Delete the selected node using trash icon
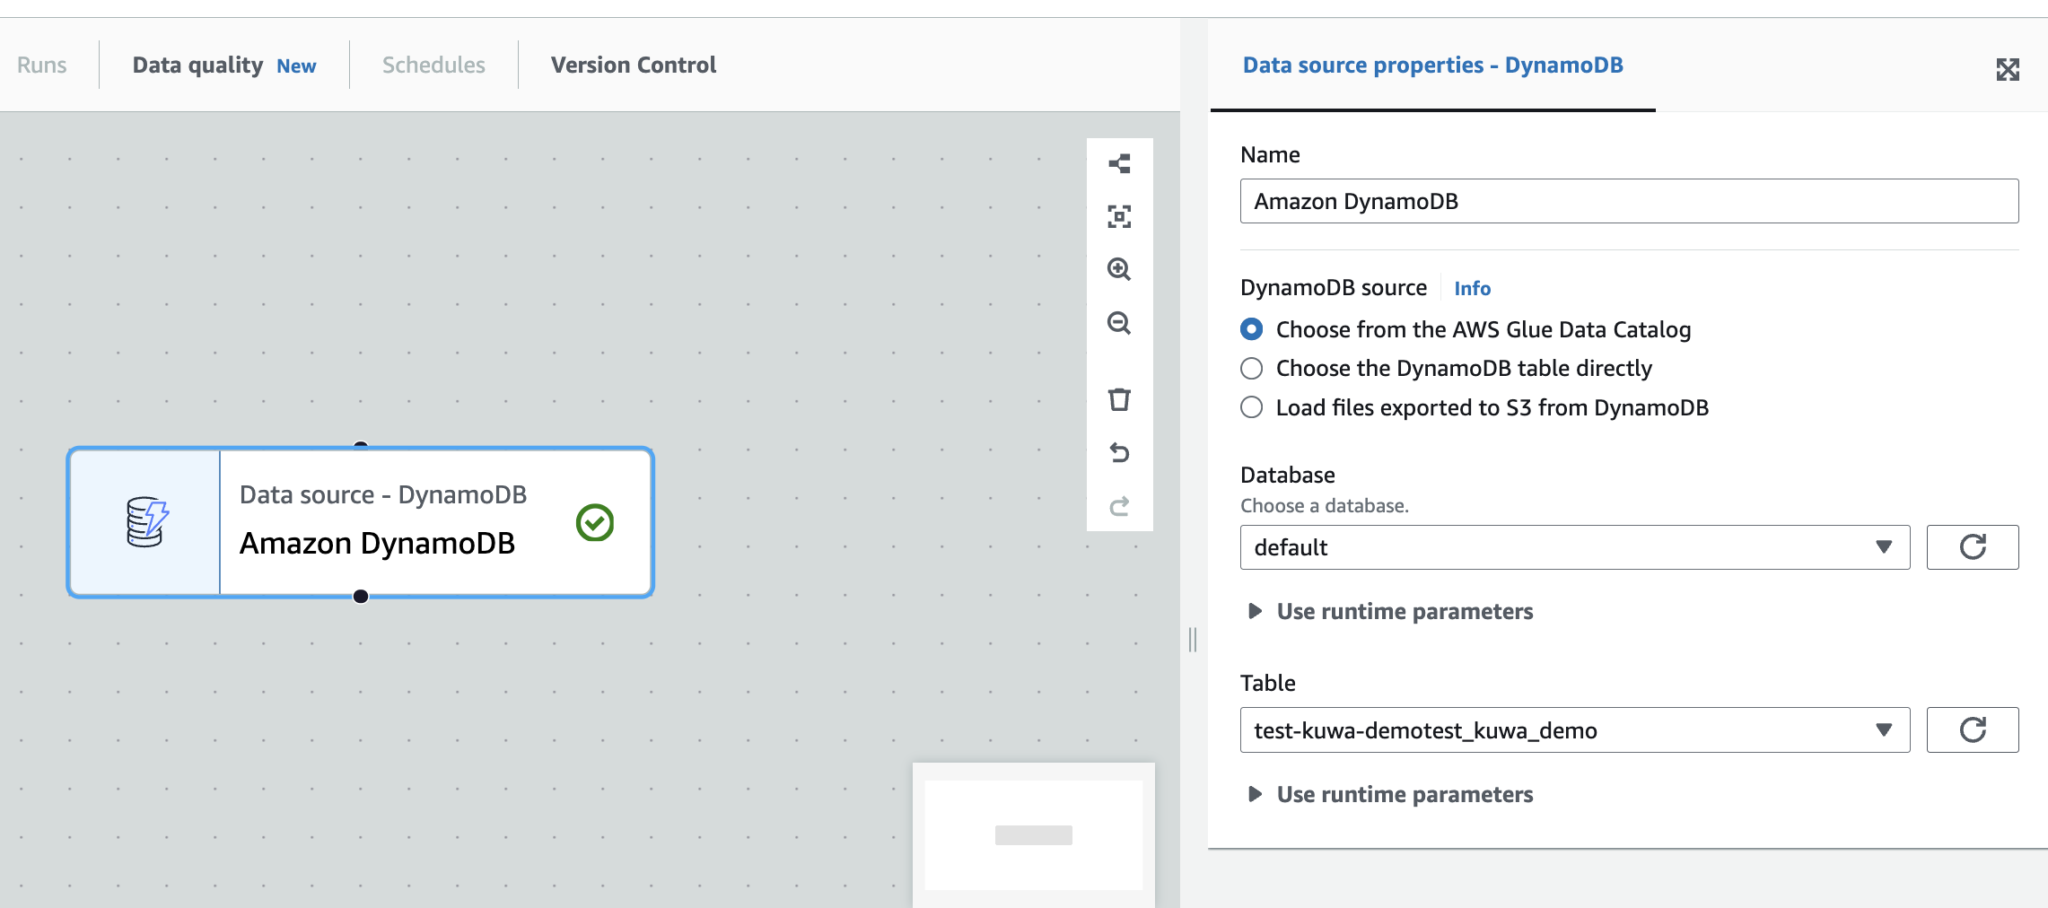 [1119, 399]
